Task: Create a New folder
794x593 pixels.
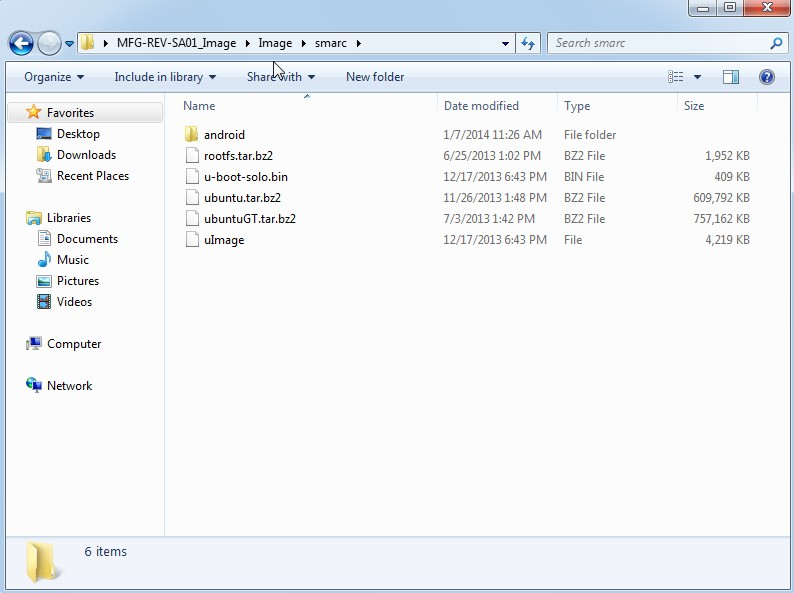Action: pyautogui.click(x=375, y=77)
